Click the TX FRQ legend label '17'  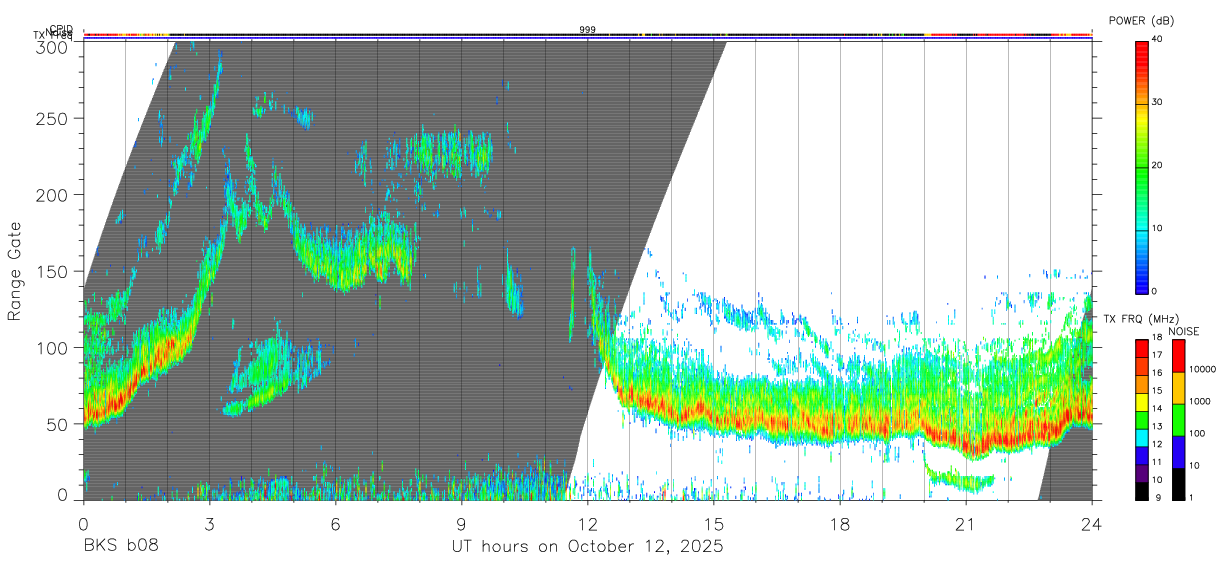[1159, 355]
